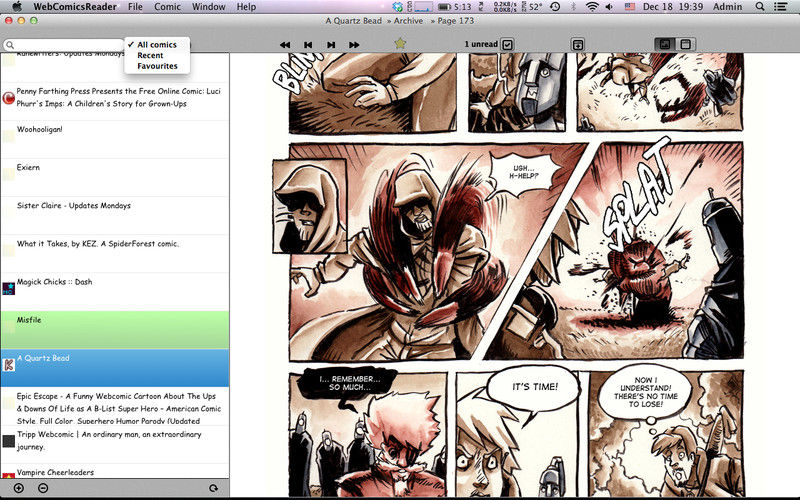800x500 pixels.
Task: Select the Vampire Cheerleaders comic
Action: [x=115, y=471]
